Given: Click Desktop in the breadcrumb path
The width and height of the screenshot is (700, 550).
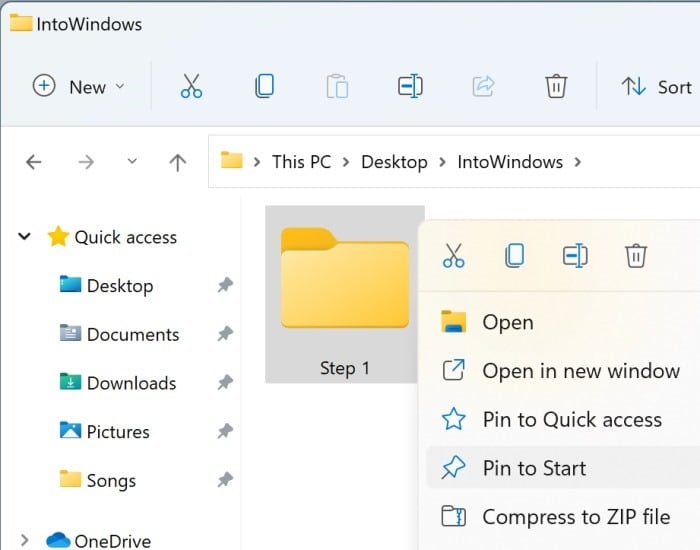Looking at the screenshot, I should pos(394,162).
